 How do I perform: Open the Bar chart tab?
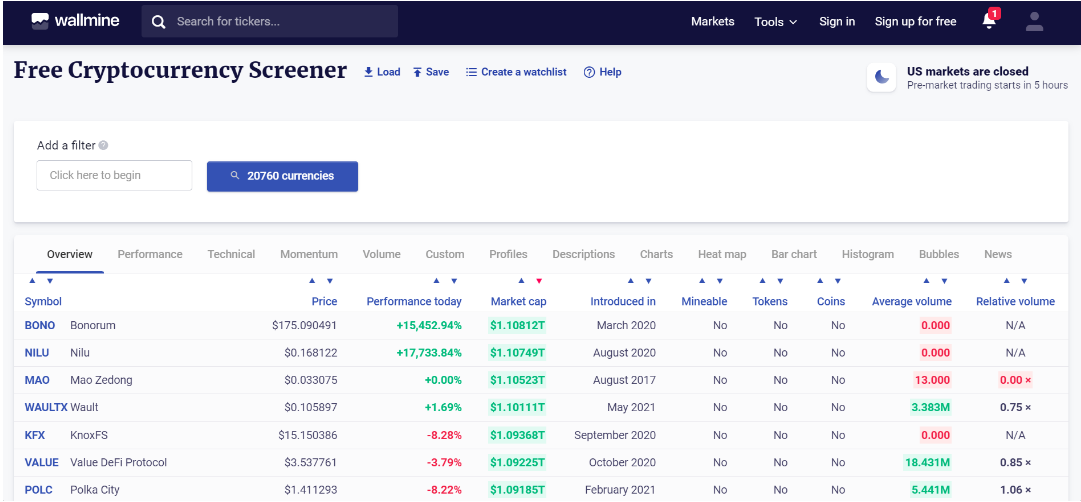pos(794,254)
